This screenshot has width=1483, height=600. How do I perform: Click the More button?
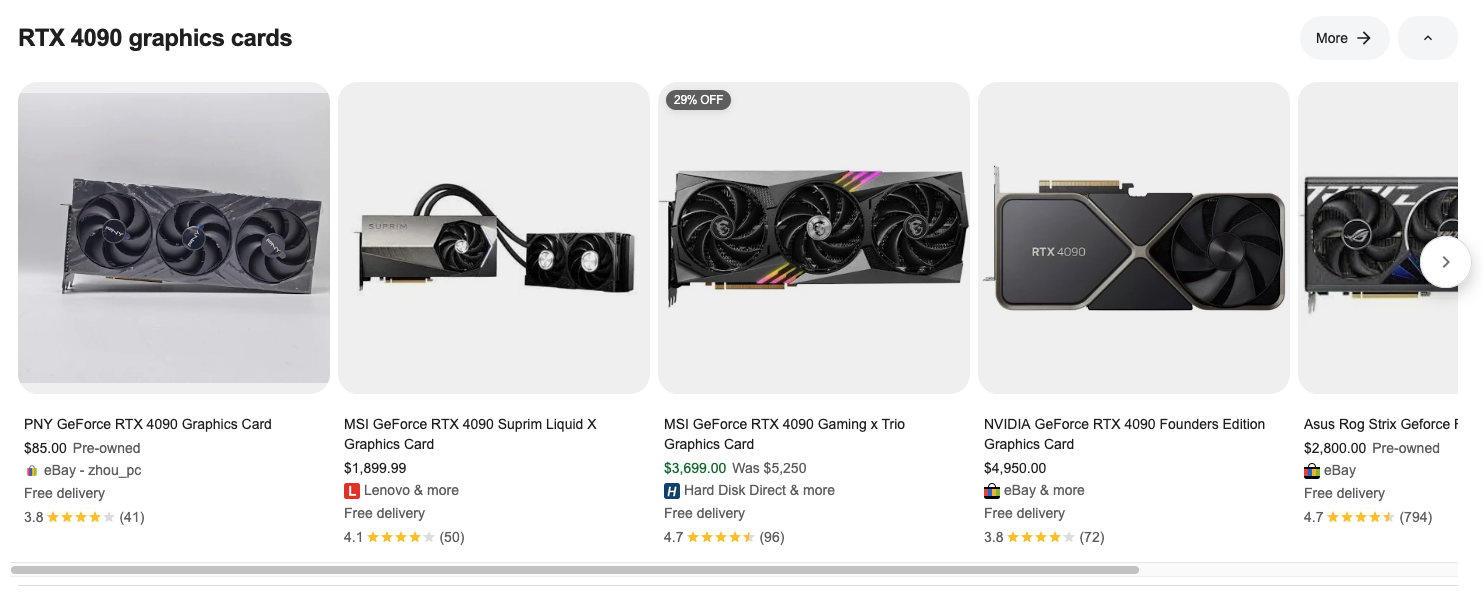pyautogui.click(x=1343, y=38)
